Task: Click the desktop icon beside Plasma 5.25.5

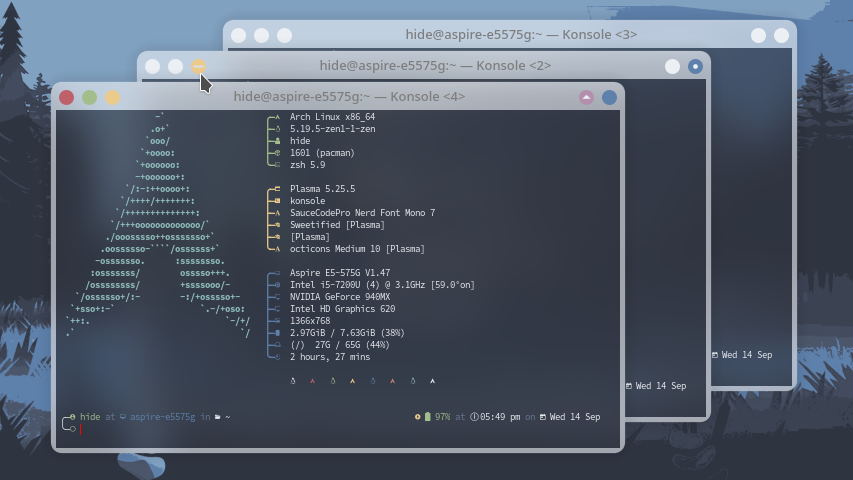Action: point(277,189)
